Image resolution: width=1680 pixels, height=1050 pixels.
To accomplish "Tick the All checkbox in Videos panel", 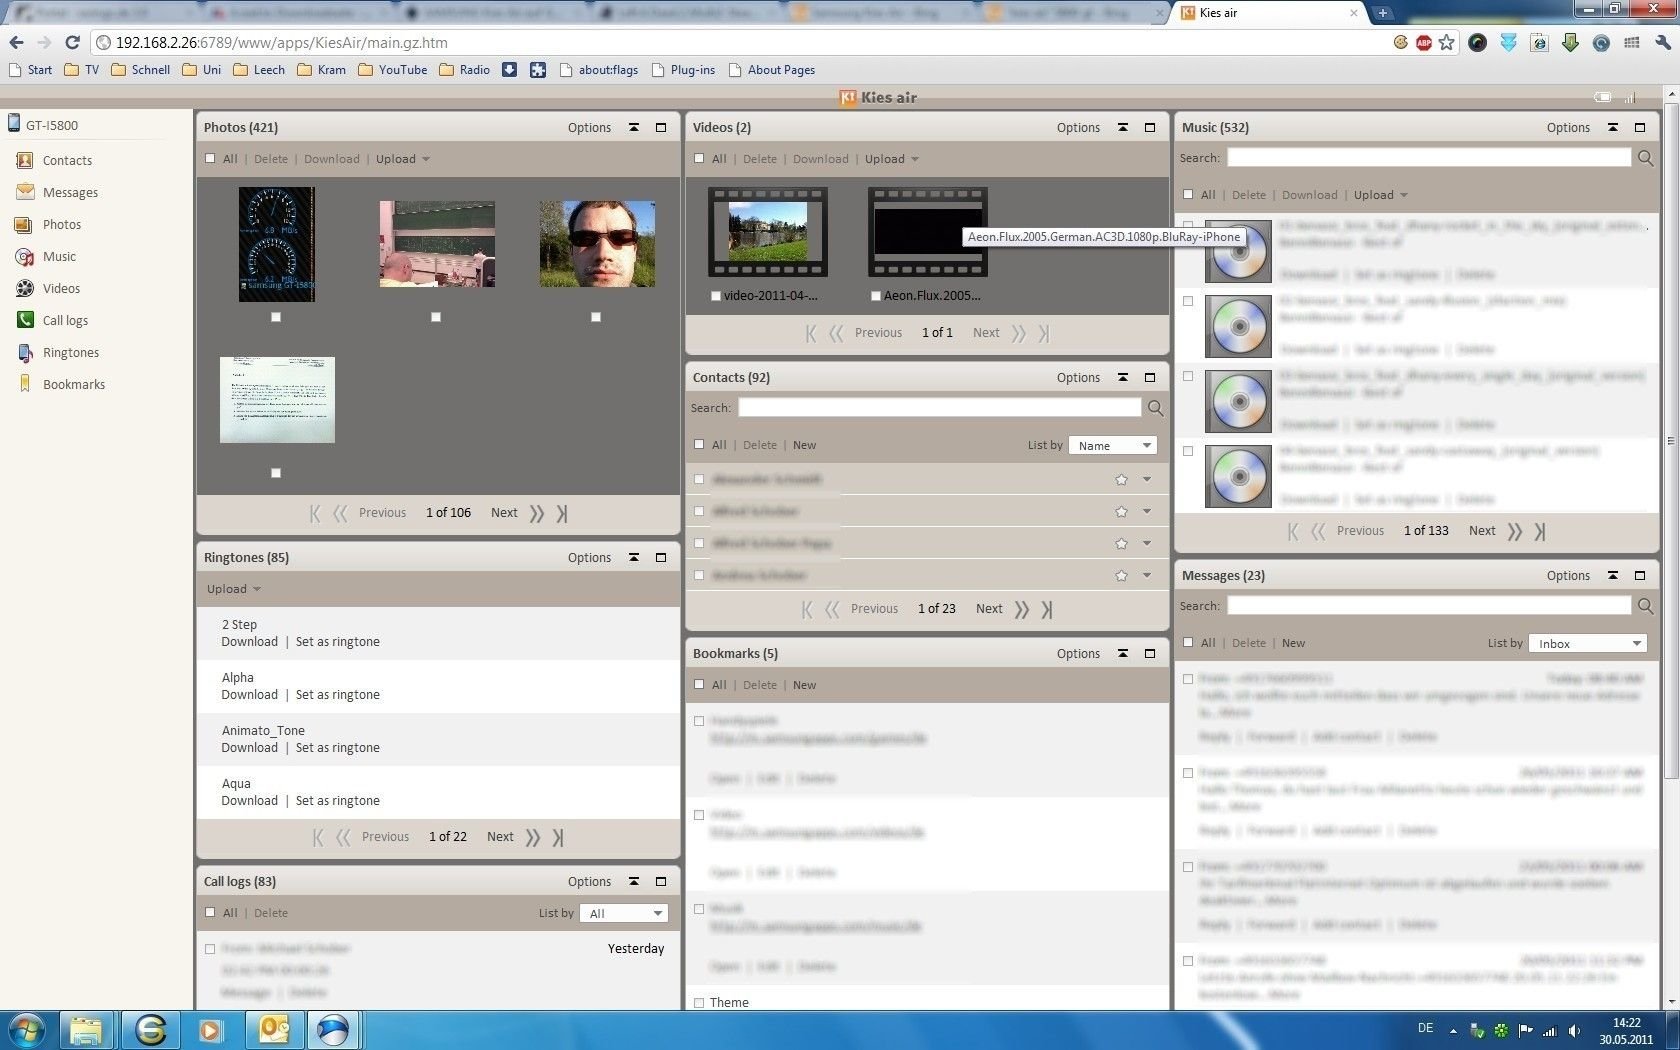I will pos(699,158).
